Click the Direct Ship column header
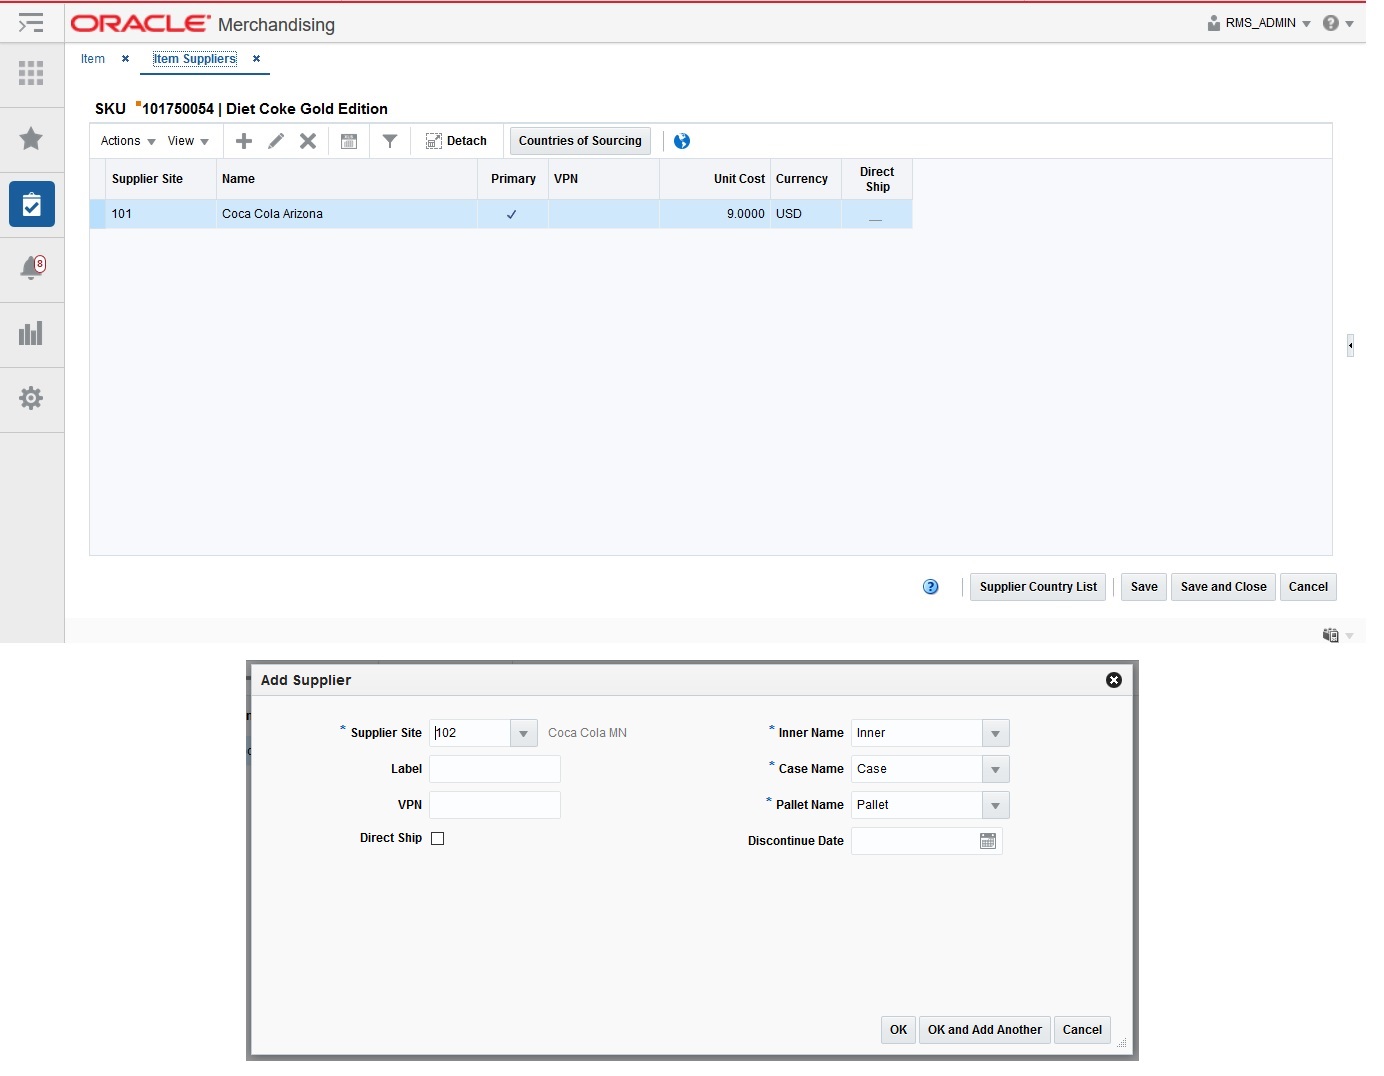Image resolution: width=1384 pixels, height=1076 pixels. click(877, 179)
